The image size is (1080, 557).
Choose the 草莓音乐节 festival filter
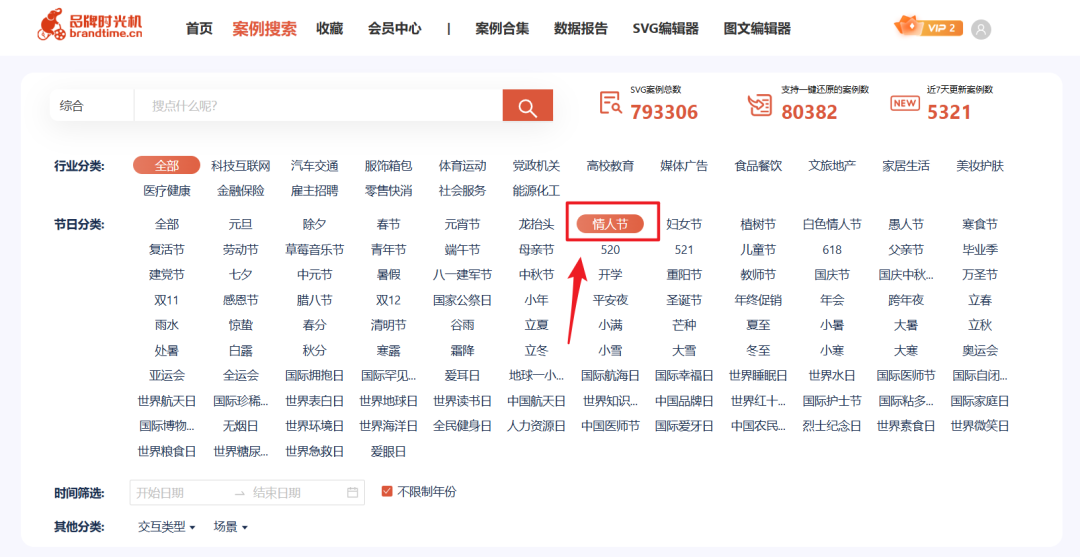314,249
